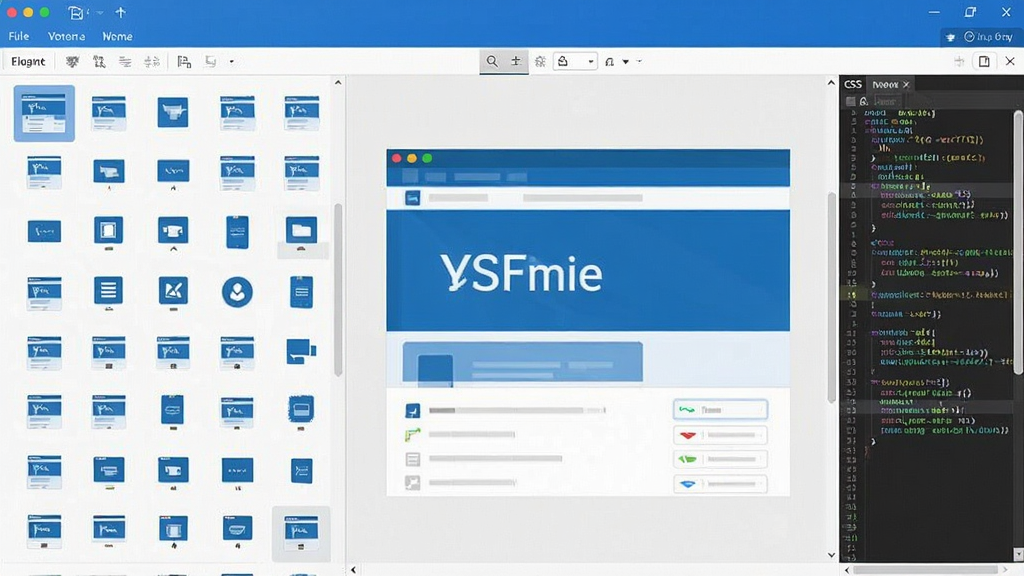
Task: Select the folder icon in the icon grid
Action: [x=301, y=231]
